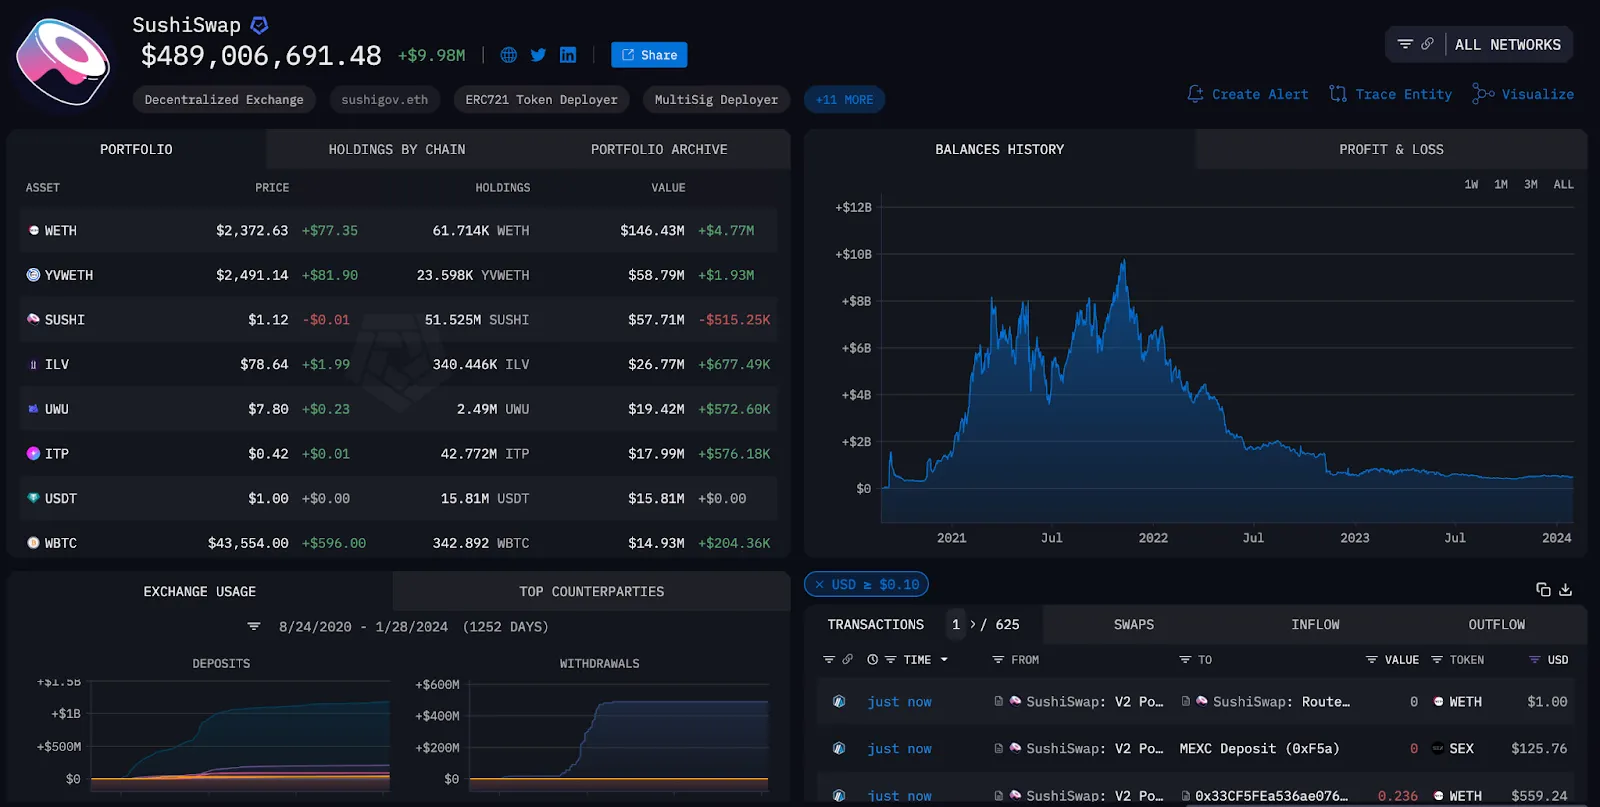Click Trace Entity icon
1600x807 pixels.
click(x=1338, y=94)
